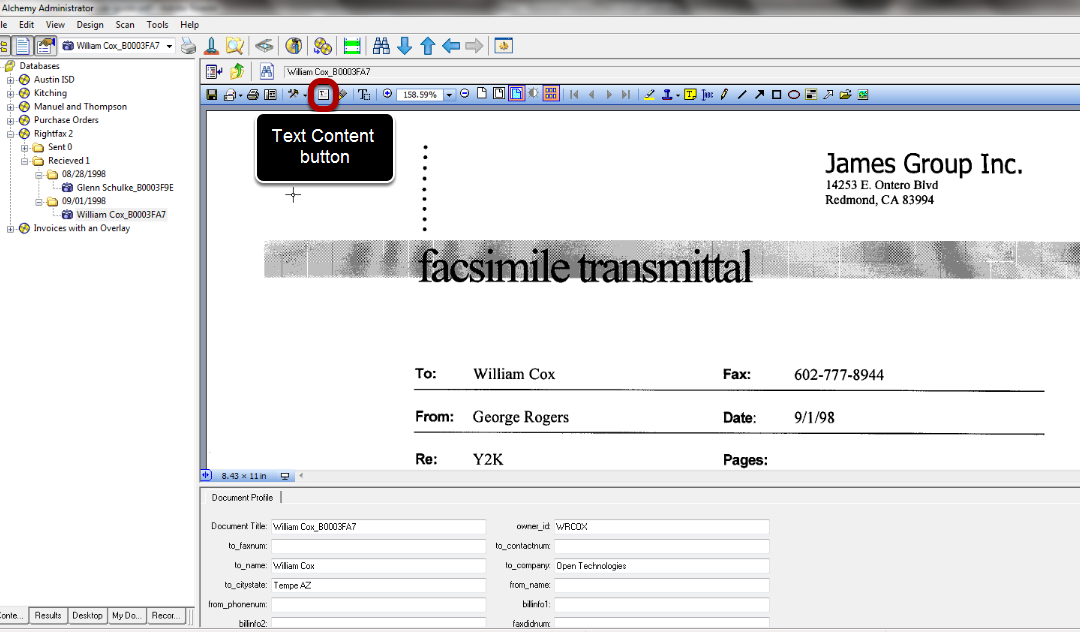Select the Rectangle drawing tool
1080x632 pixels.
[x=776, y=94]
